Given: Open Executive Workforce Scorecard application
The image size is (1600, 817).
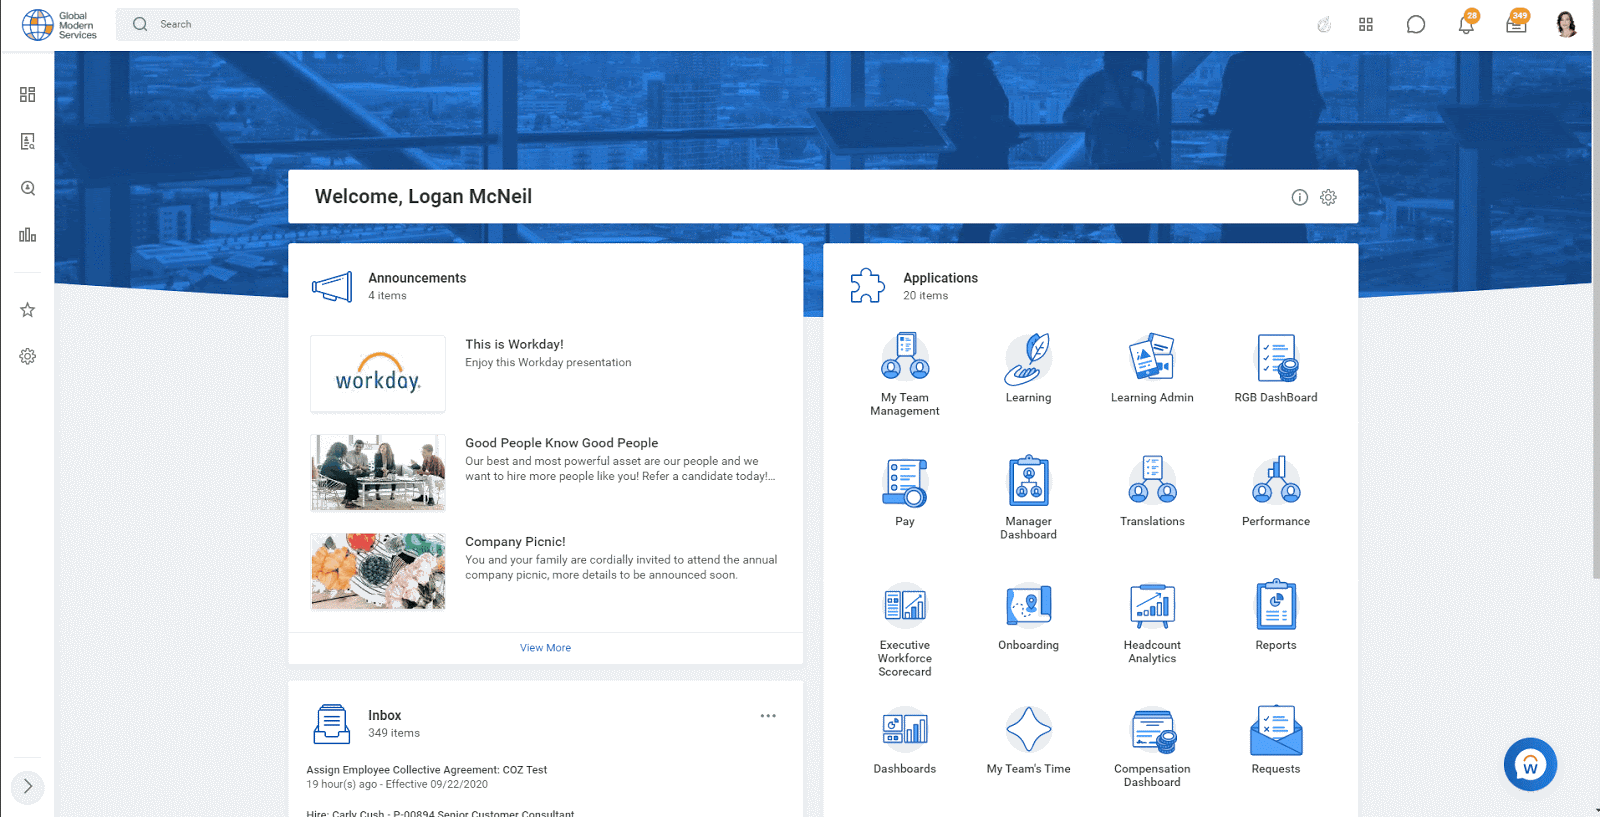Looking at the screenshot, I should pos(905,629).
